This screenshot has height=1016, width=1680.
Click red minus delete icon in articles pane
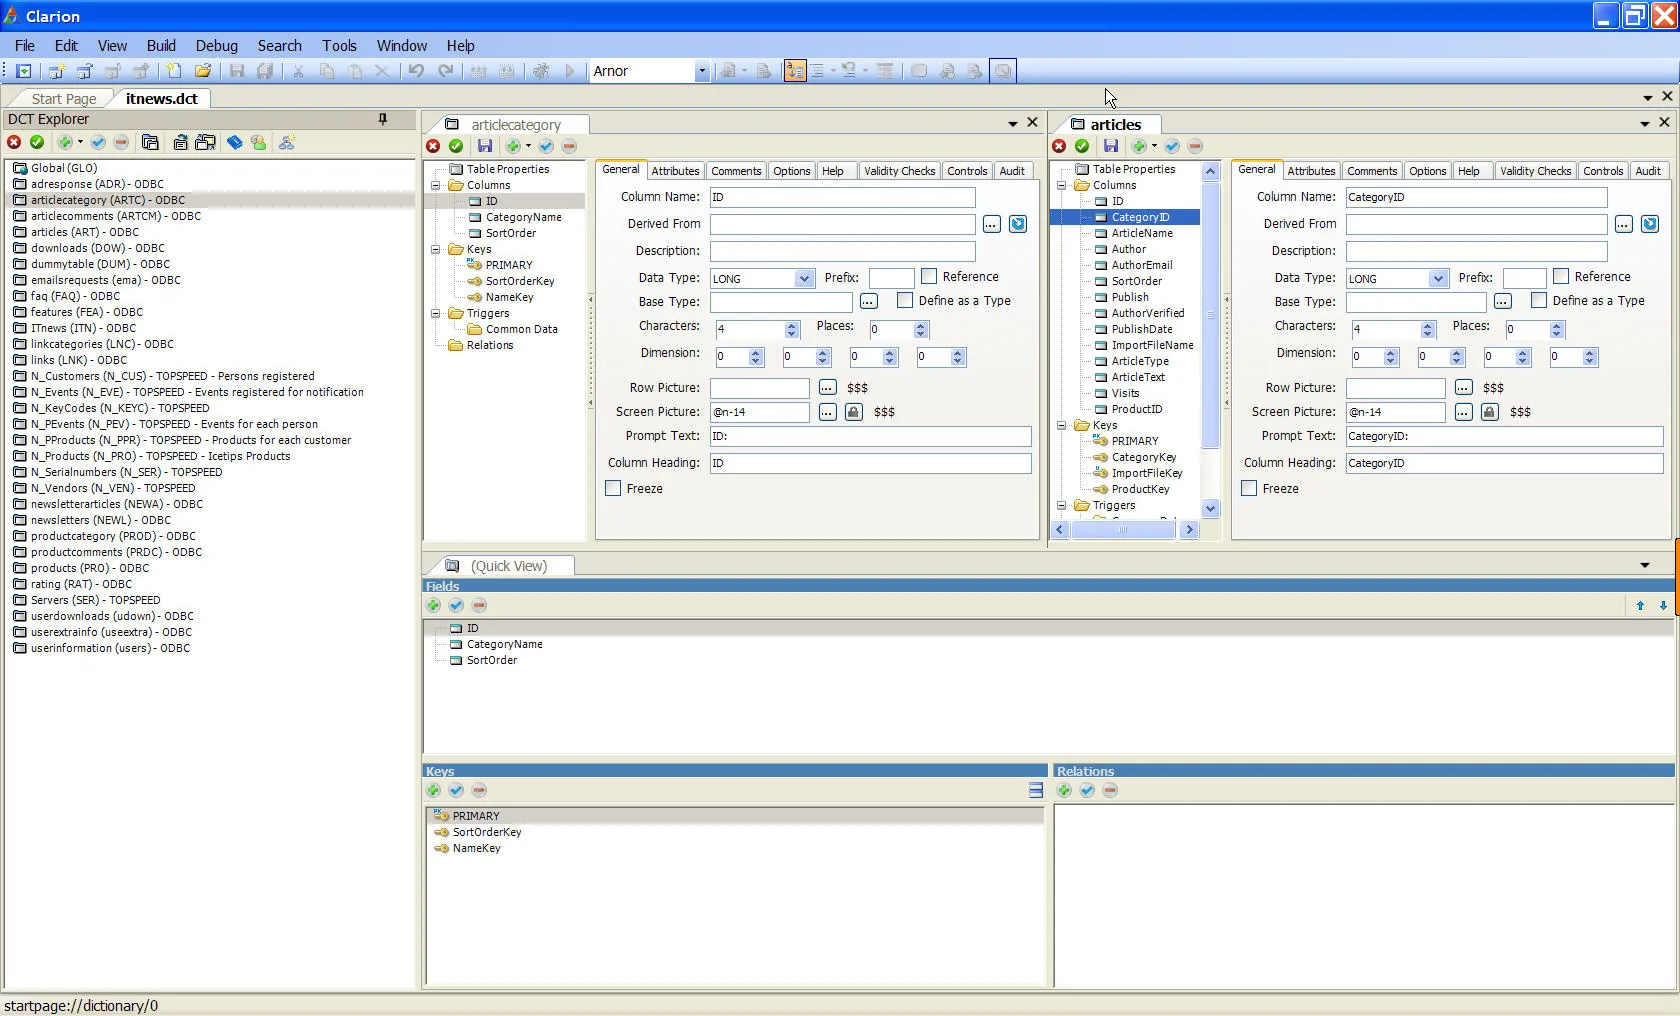1195,146
